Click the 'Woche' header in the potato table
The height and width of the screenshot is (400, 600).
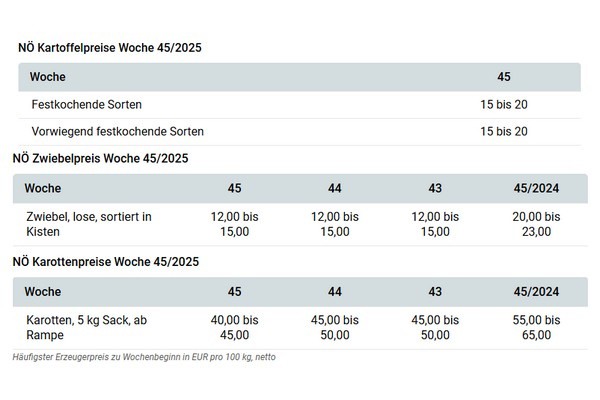click(x=48, y=77)
